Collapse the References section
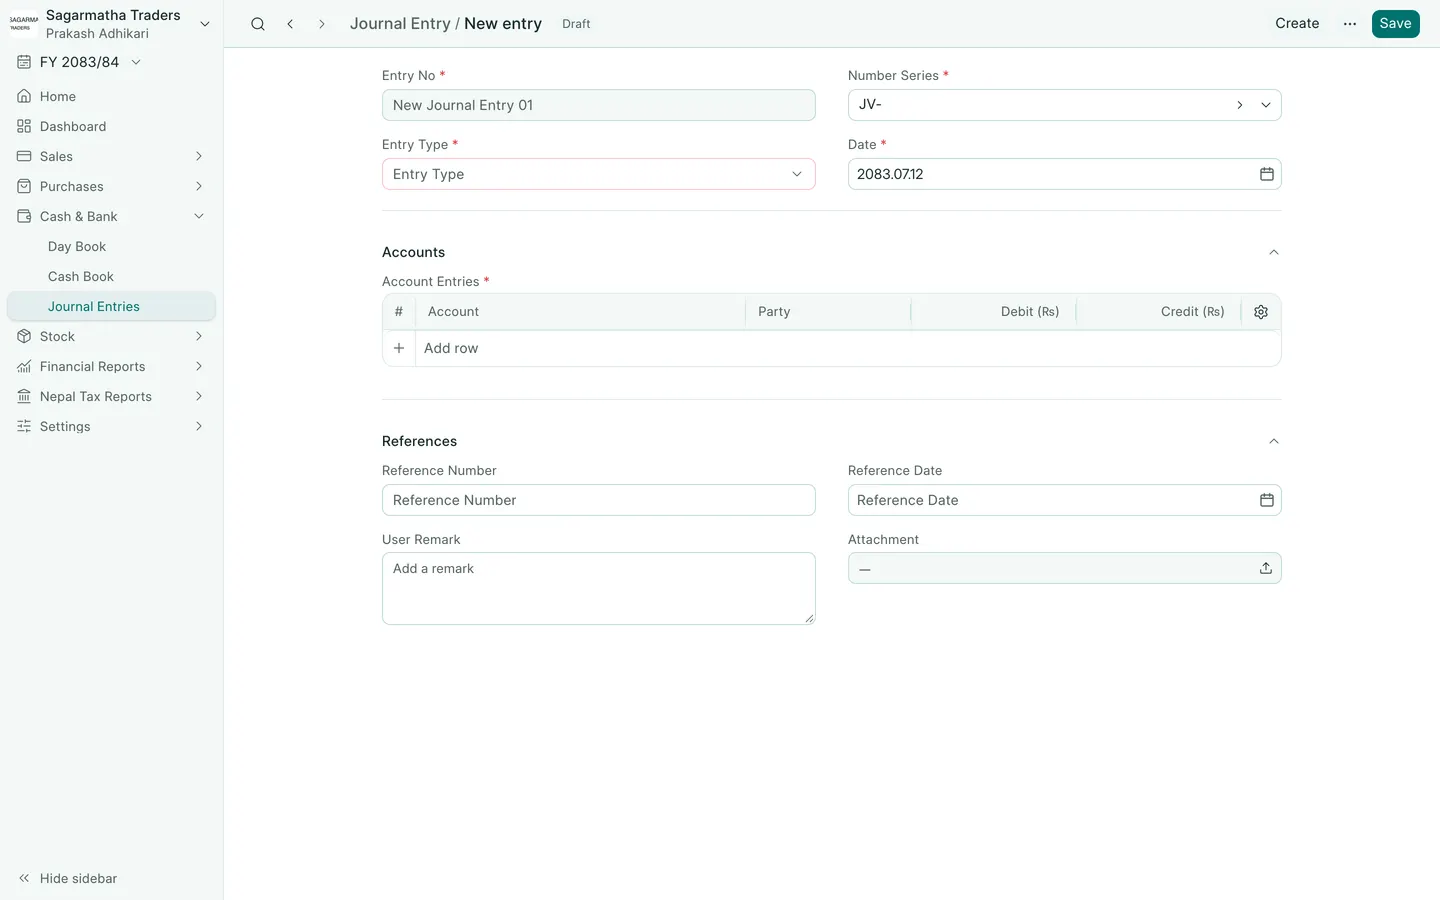The image size is (1440, 900). point(1274,441)
